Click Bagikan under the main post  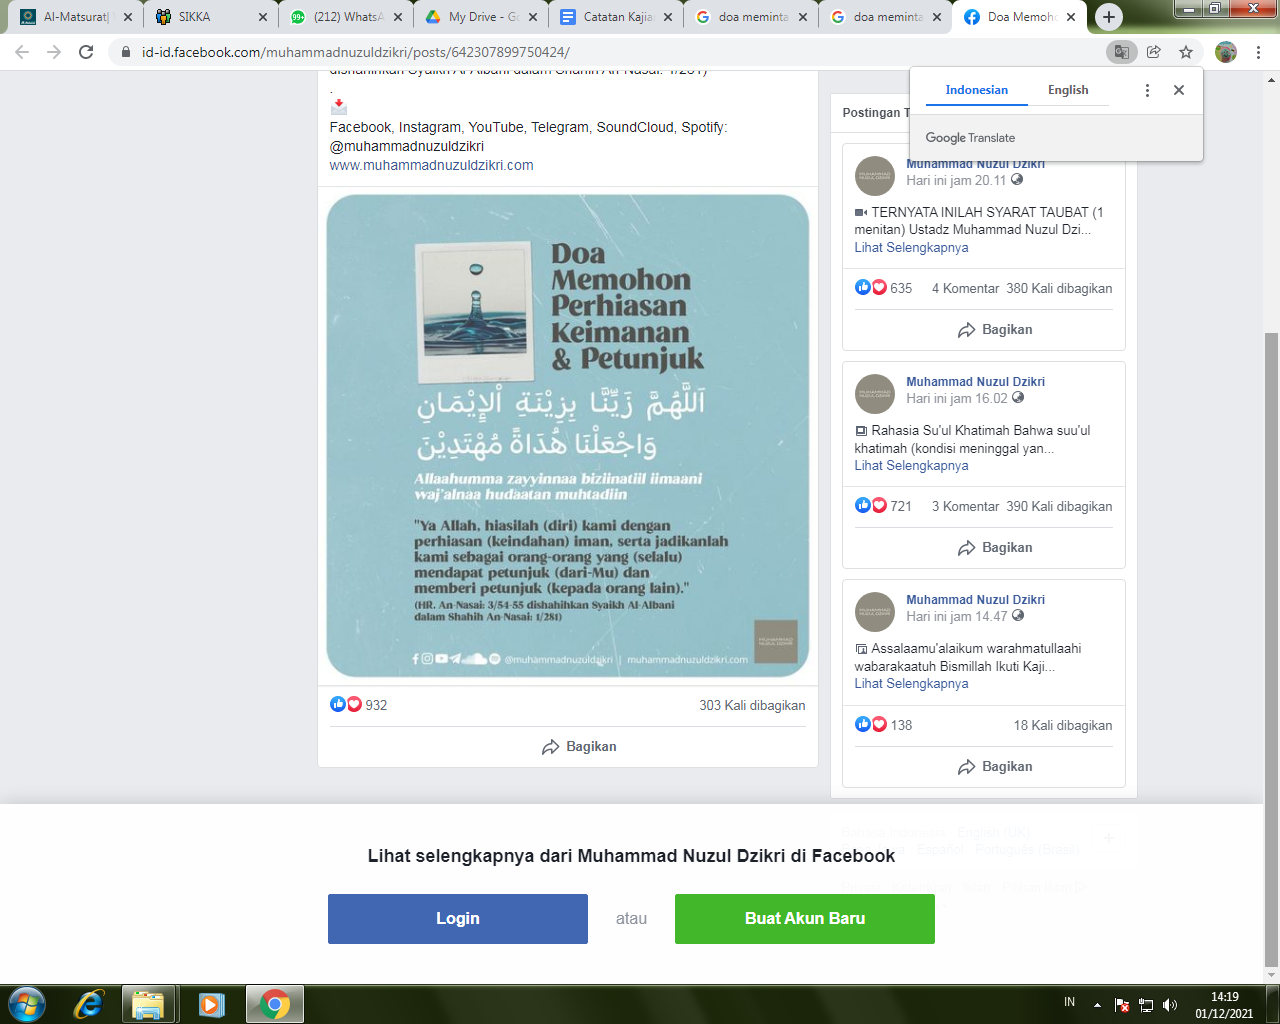coord(579,747)
